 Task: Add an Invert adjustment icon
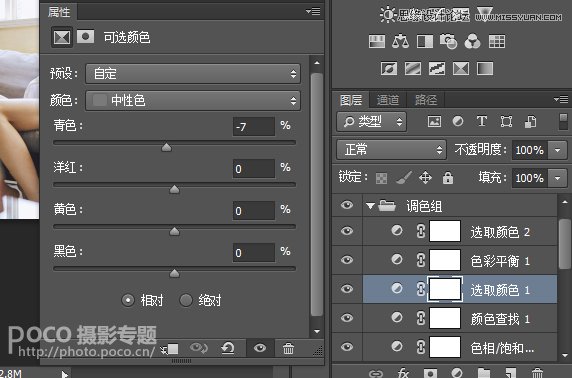pos(389,68)
